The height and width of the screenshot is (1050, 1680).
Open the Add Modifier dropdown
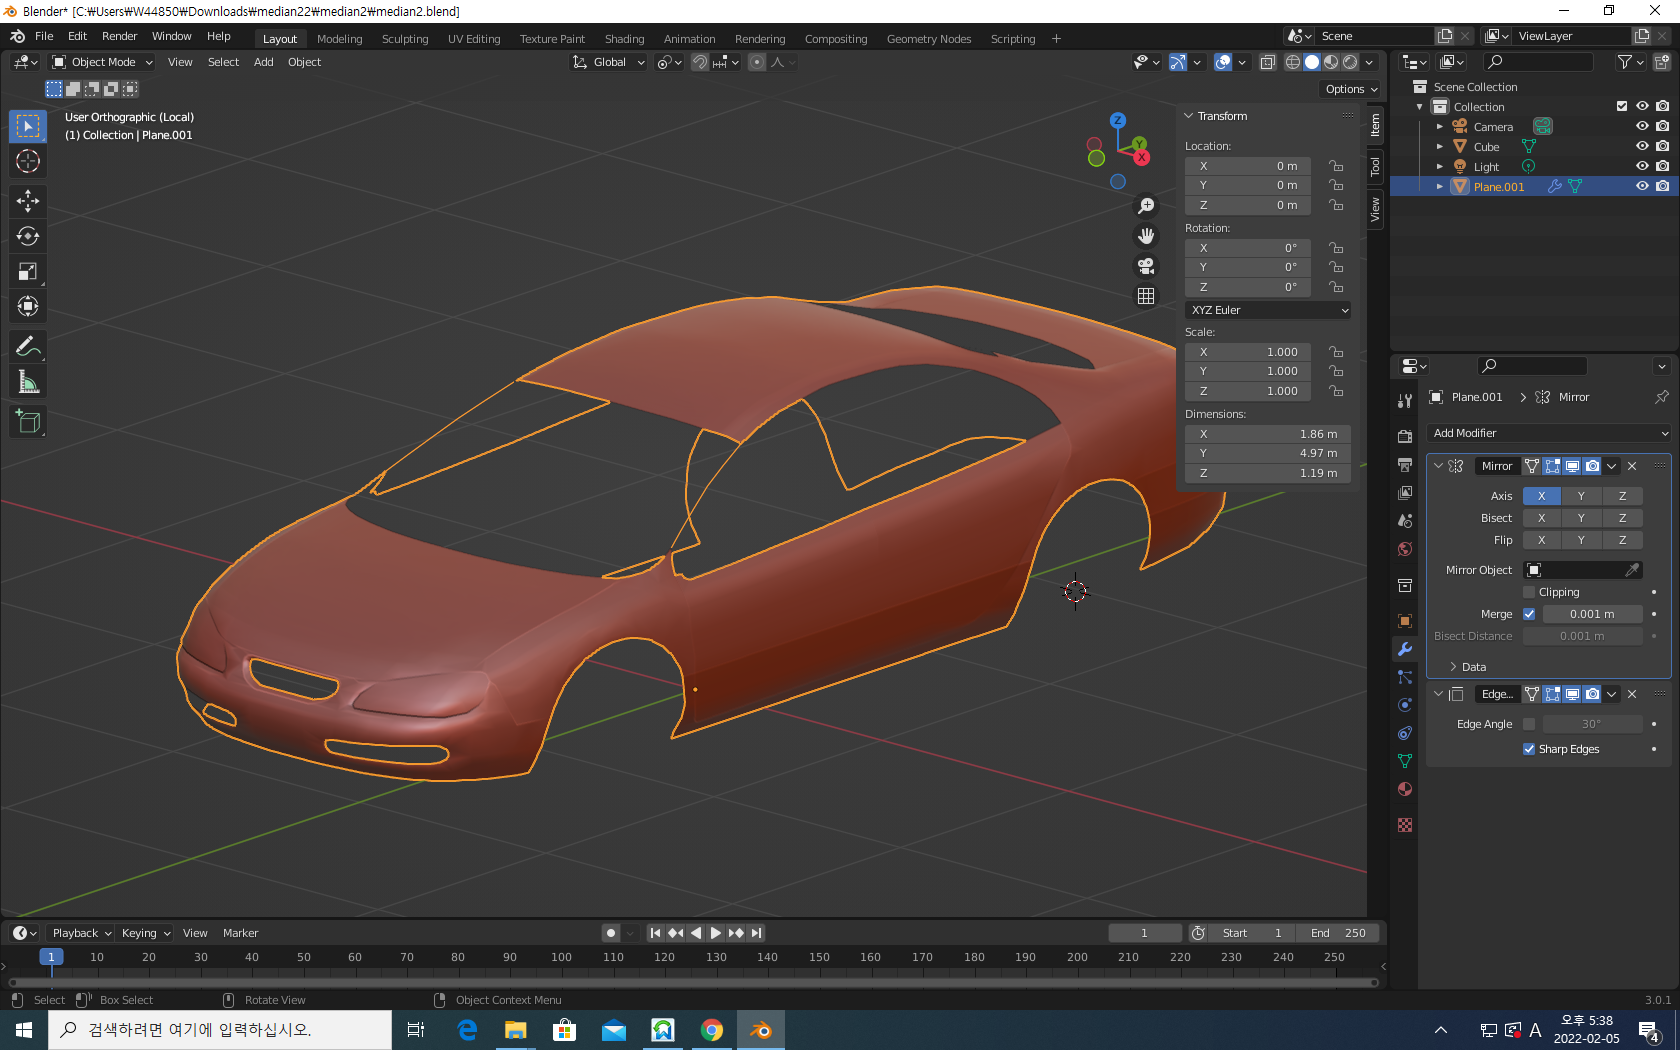point(1548,433)
